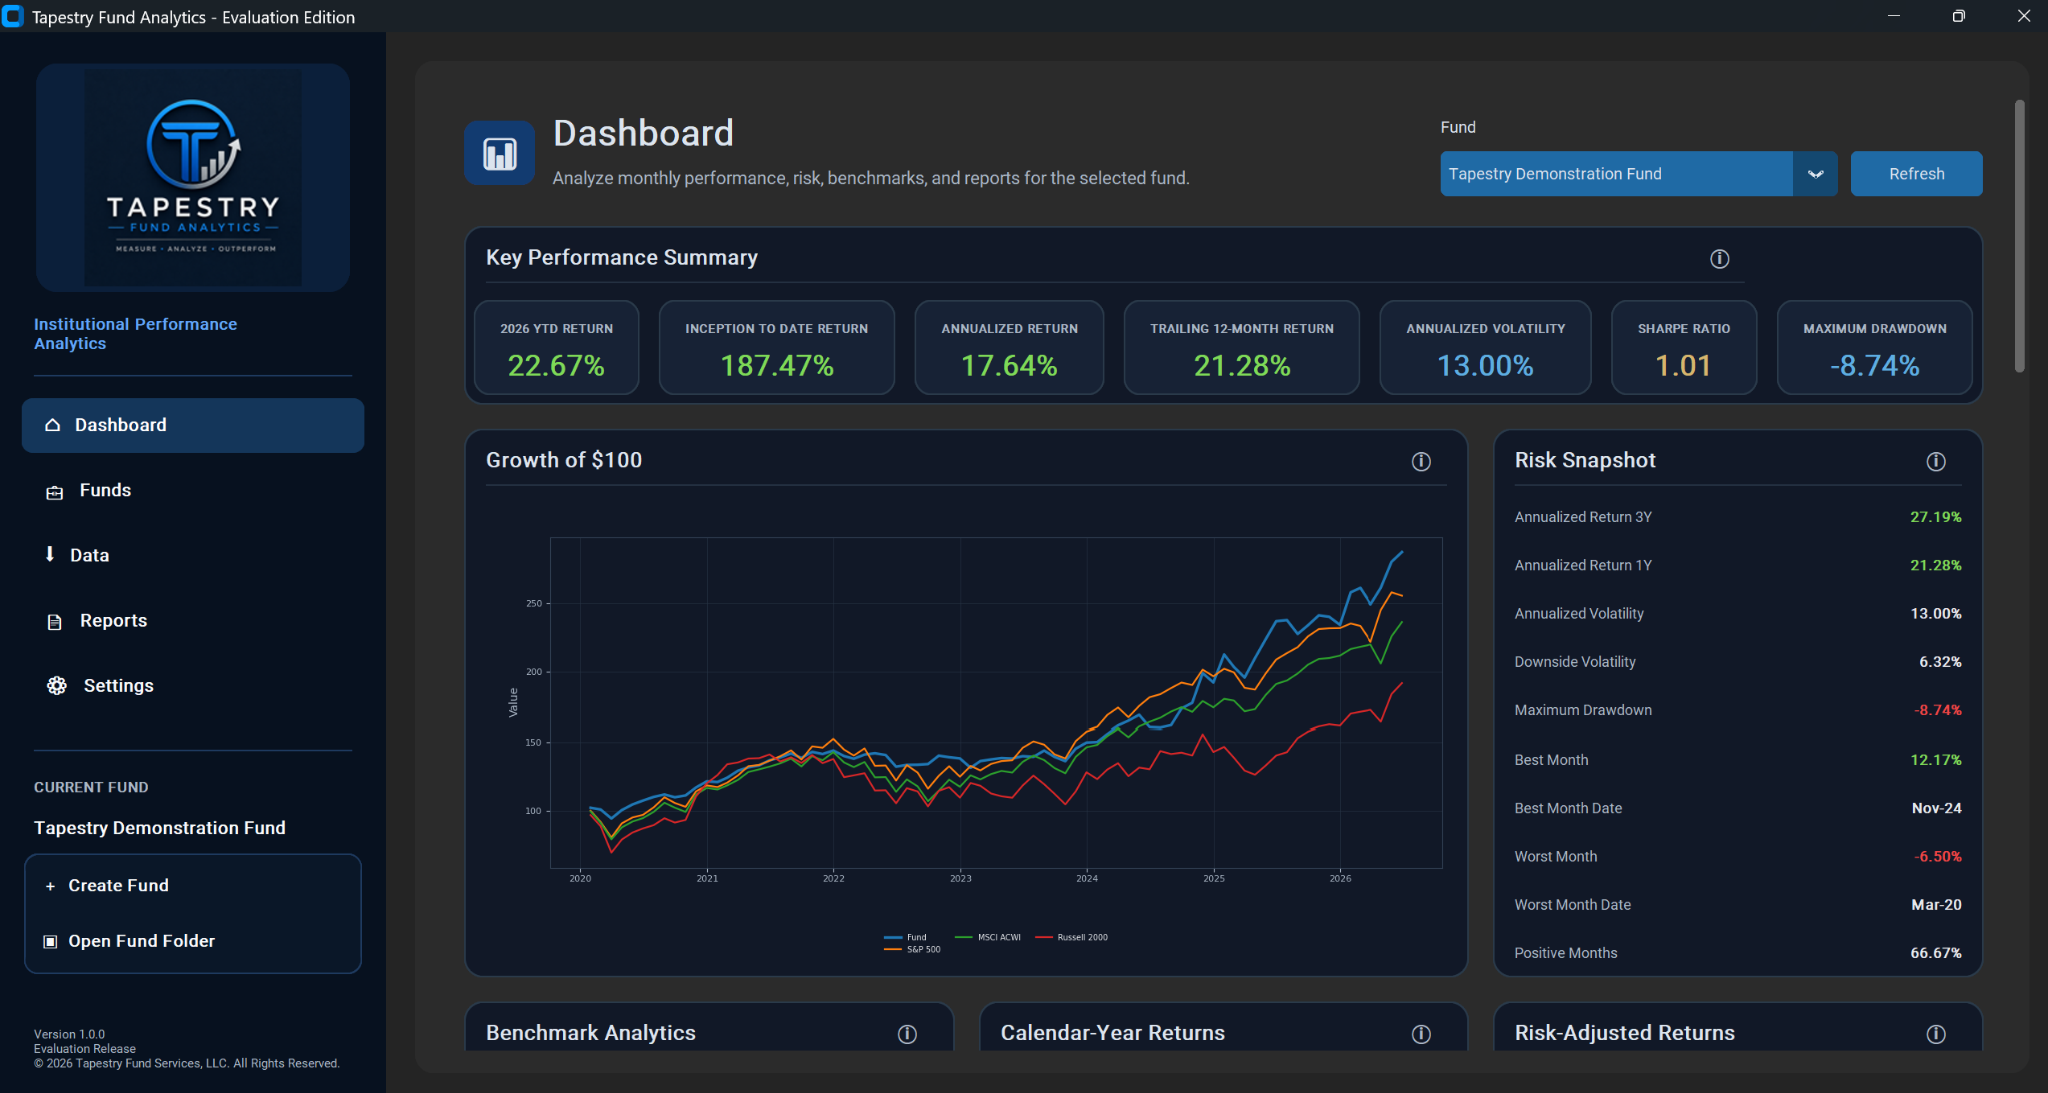Click the 2026 YTD Return card
Image resolution: width=2048 pixels, height=1093 pixels.
(x=556, y=347)
